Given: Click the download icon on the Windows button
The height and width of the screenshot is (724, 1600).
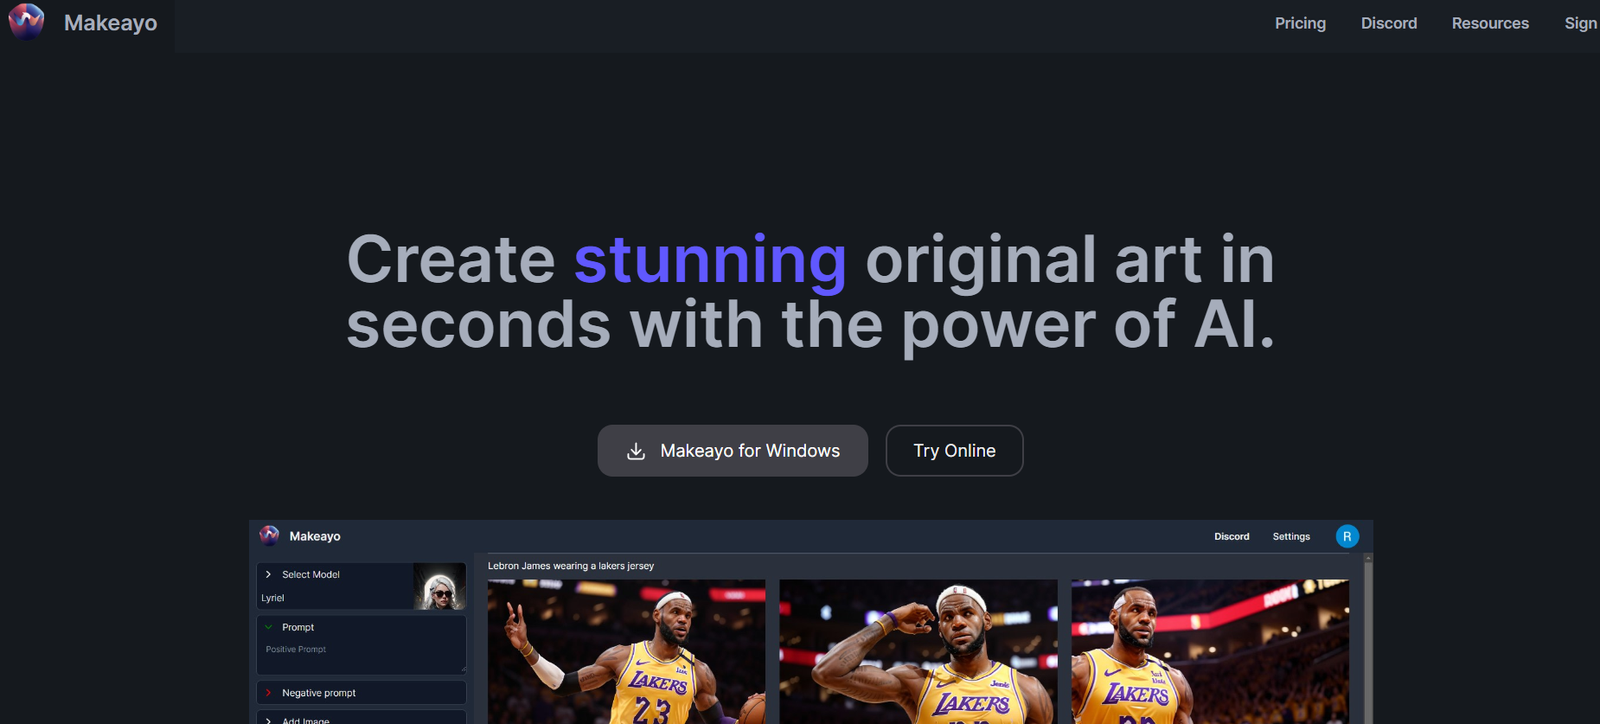Looking at the screenshot, I should (x=636, y=451).
